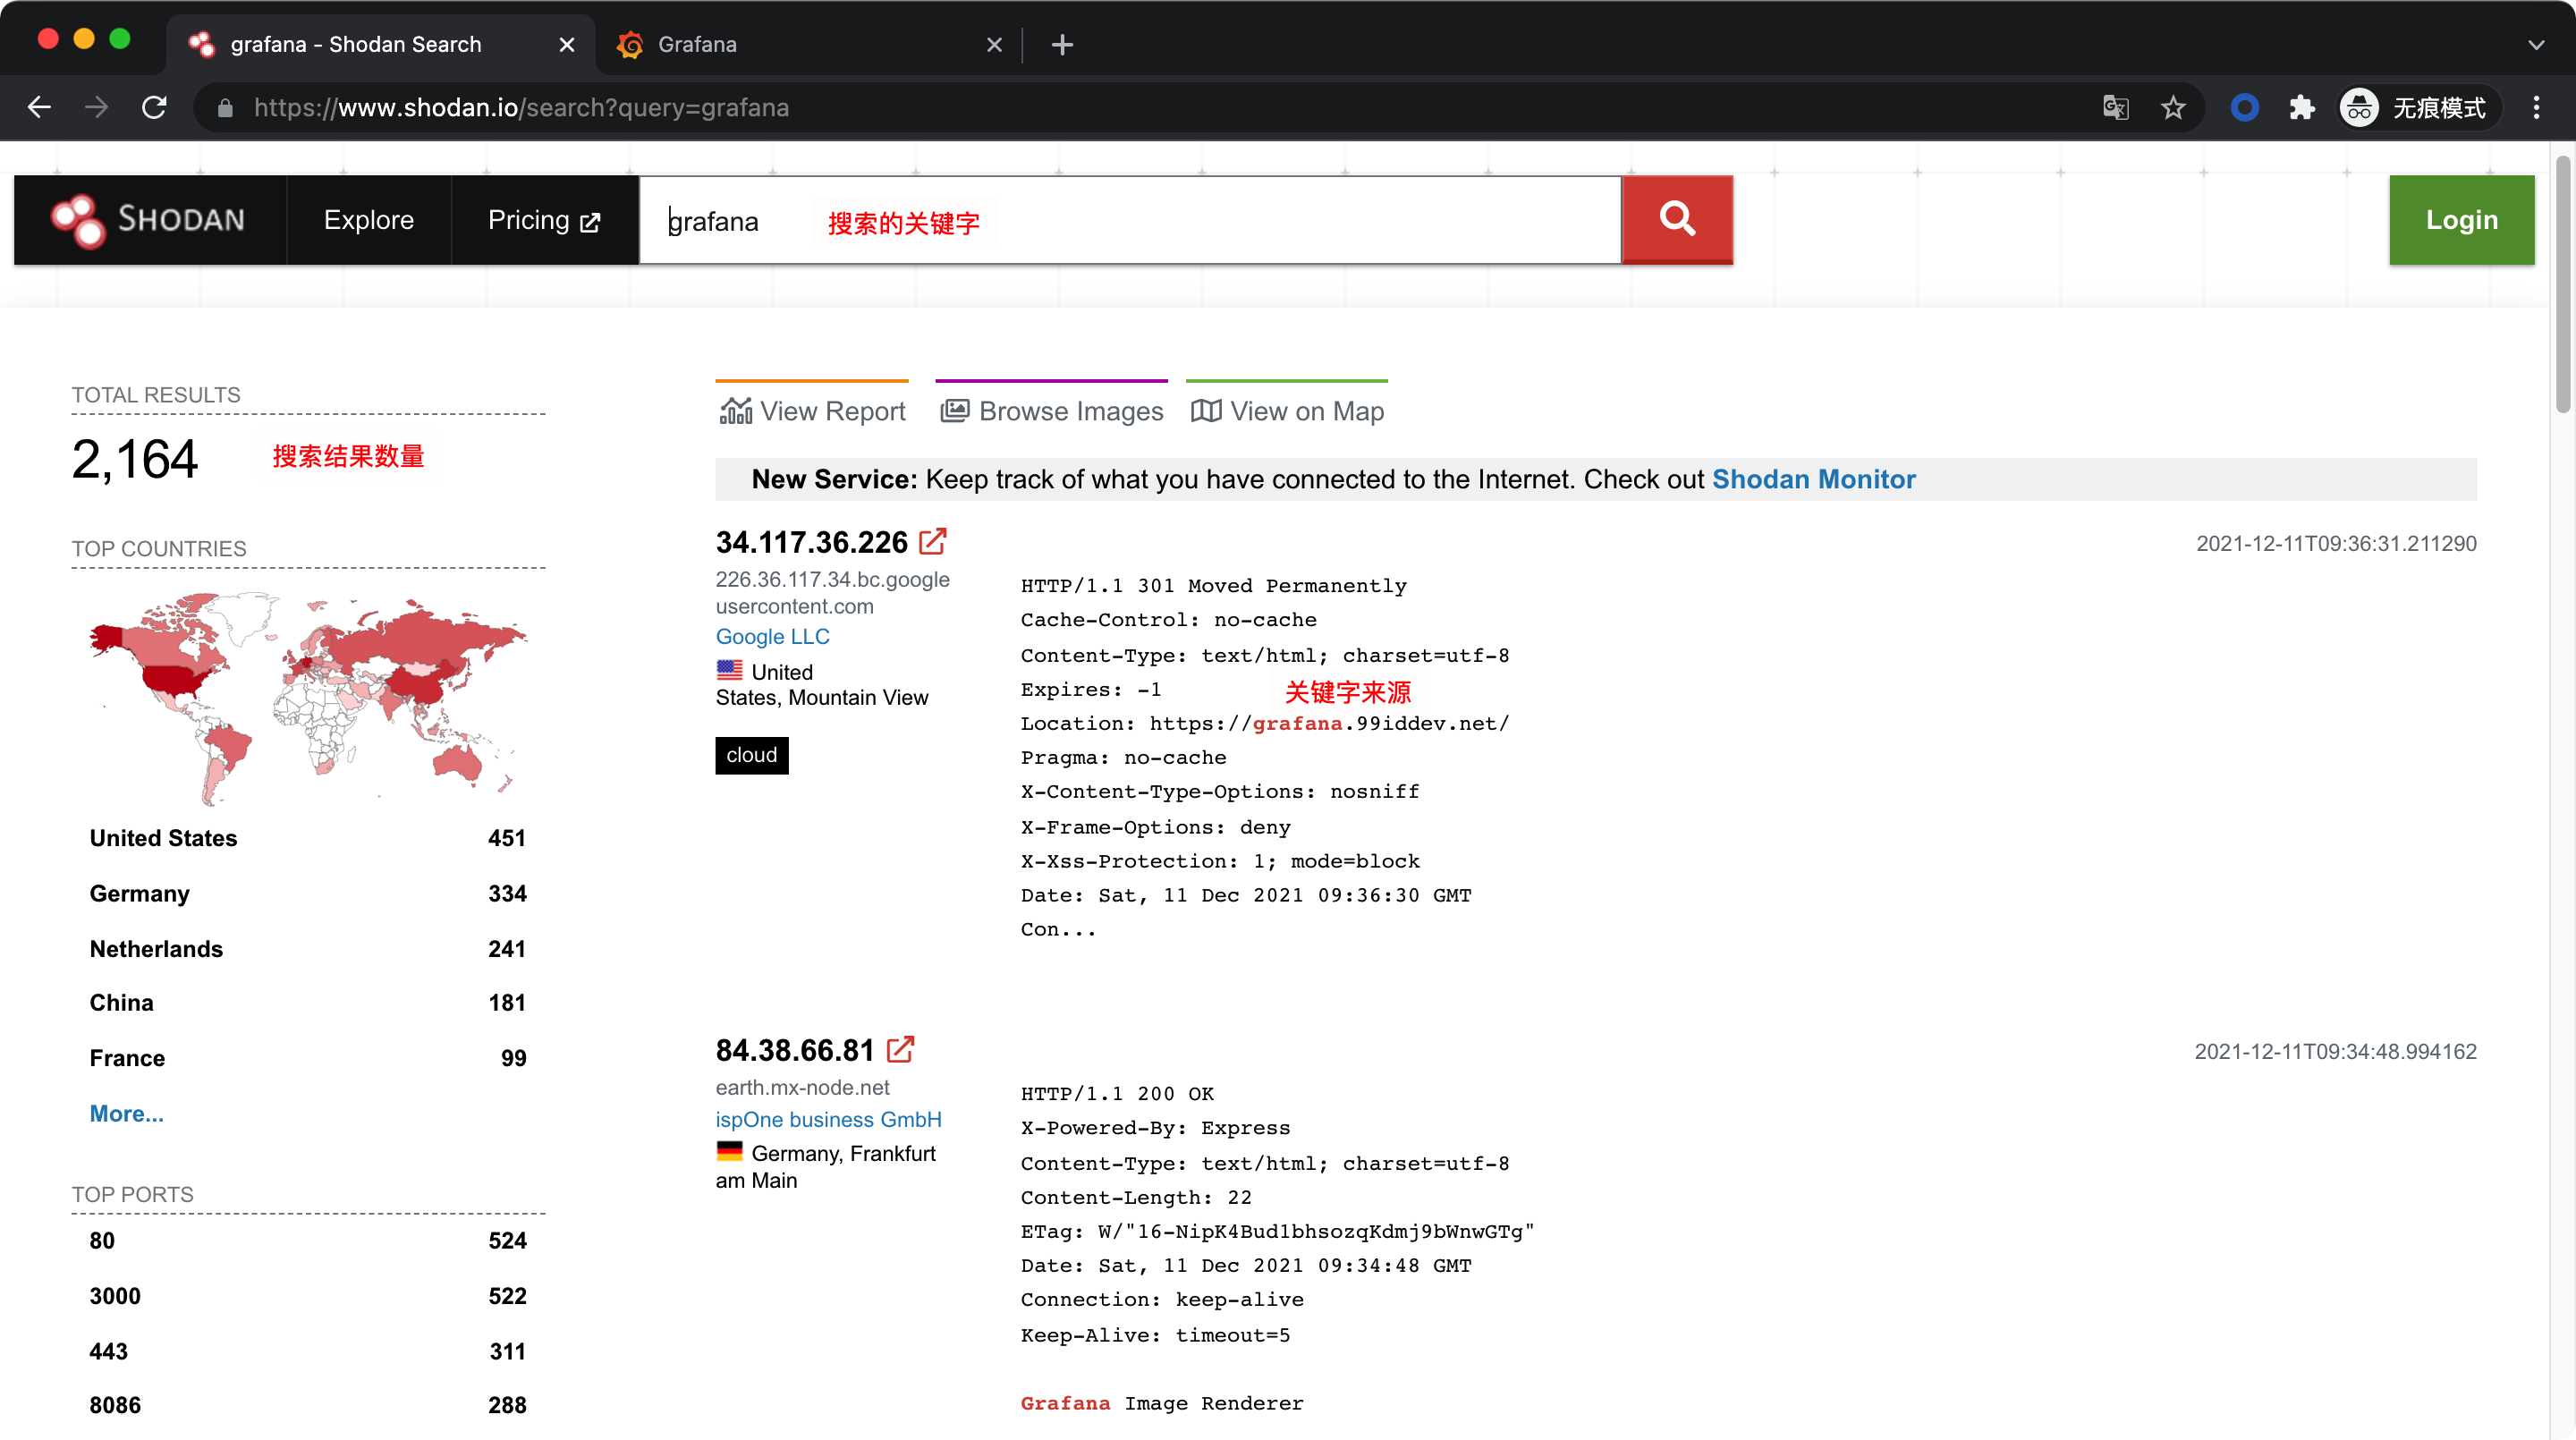Click Grafana Image Renderer text
Viewport: 2576px width, 1440px height.
coord(1161,1403)
